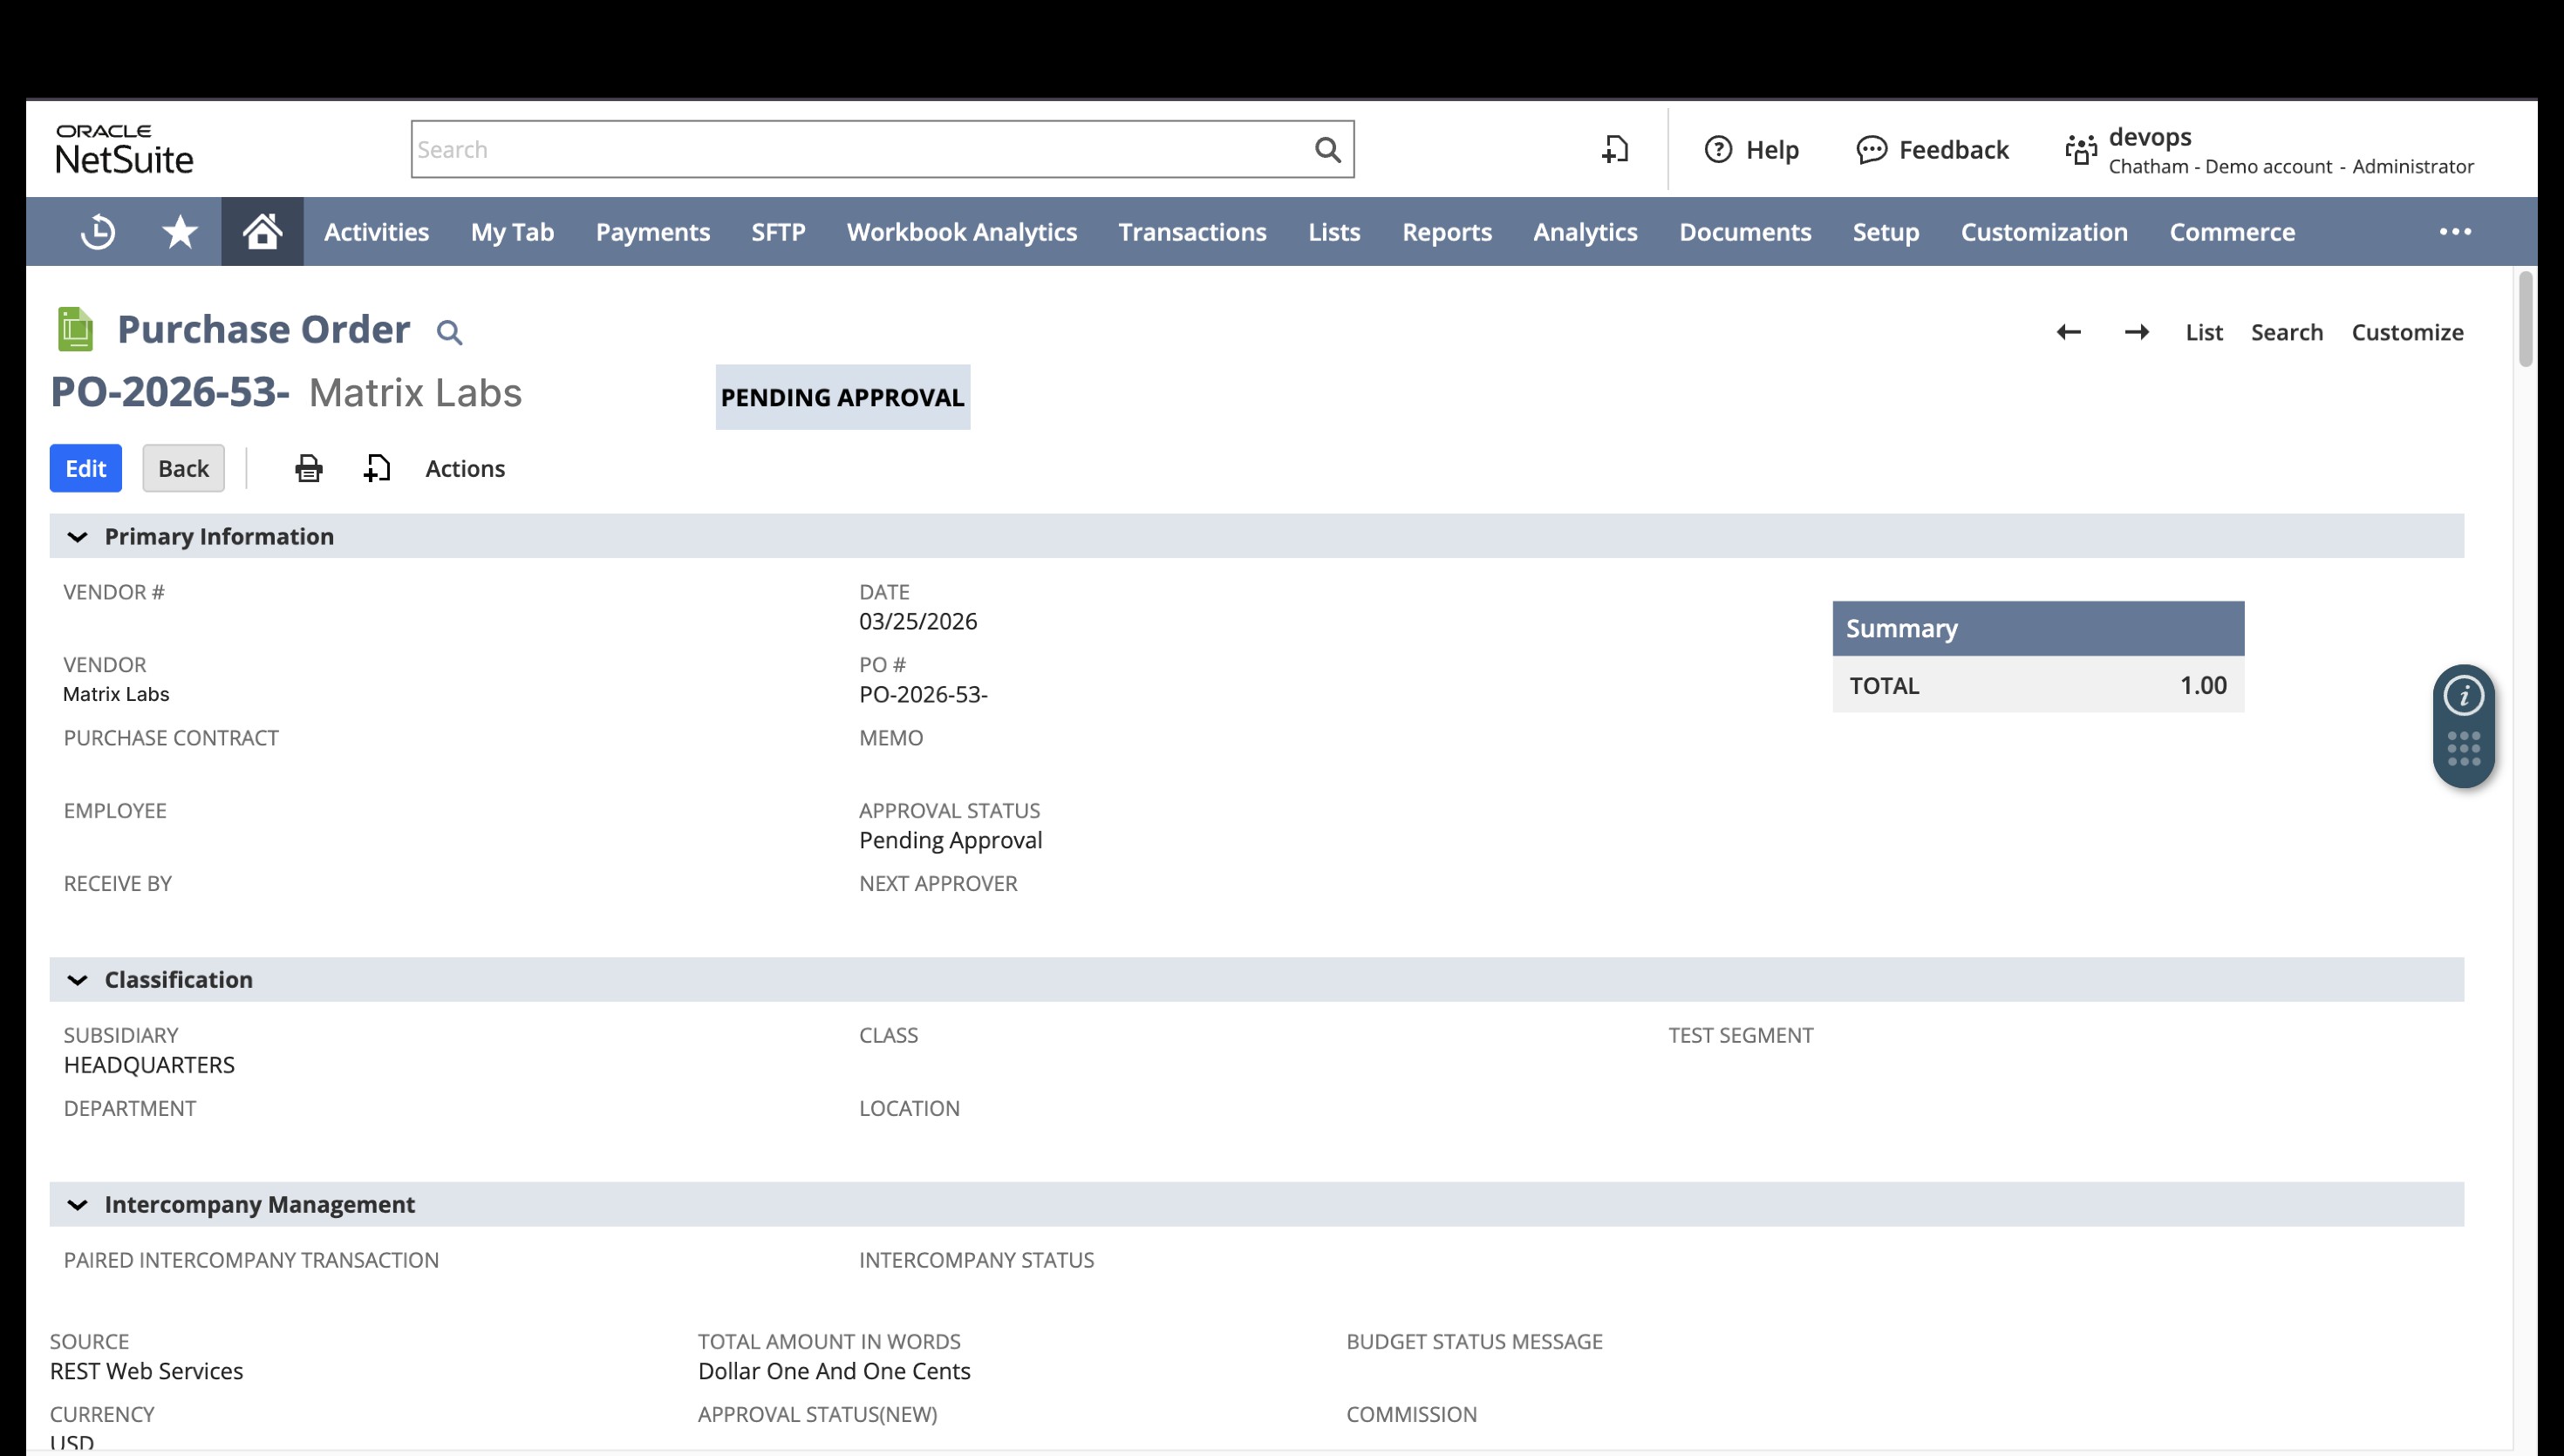Screen dimensions: 2564x1456
Task: Click the Dollar One And One Cents text
Action: (x=834, y=1371)
